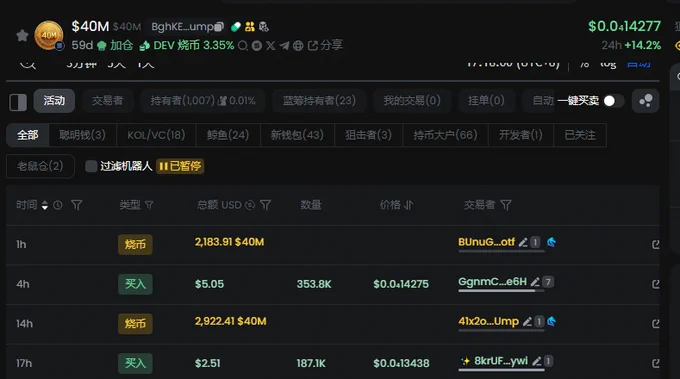Filter by 鲸鱼(24)
Screen dimensions: 680x379
coord(228,135)
